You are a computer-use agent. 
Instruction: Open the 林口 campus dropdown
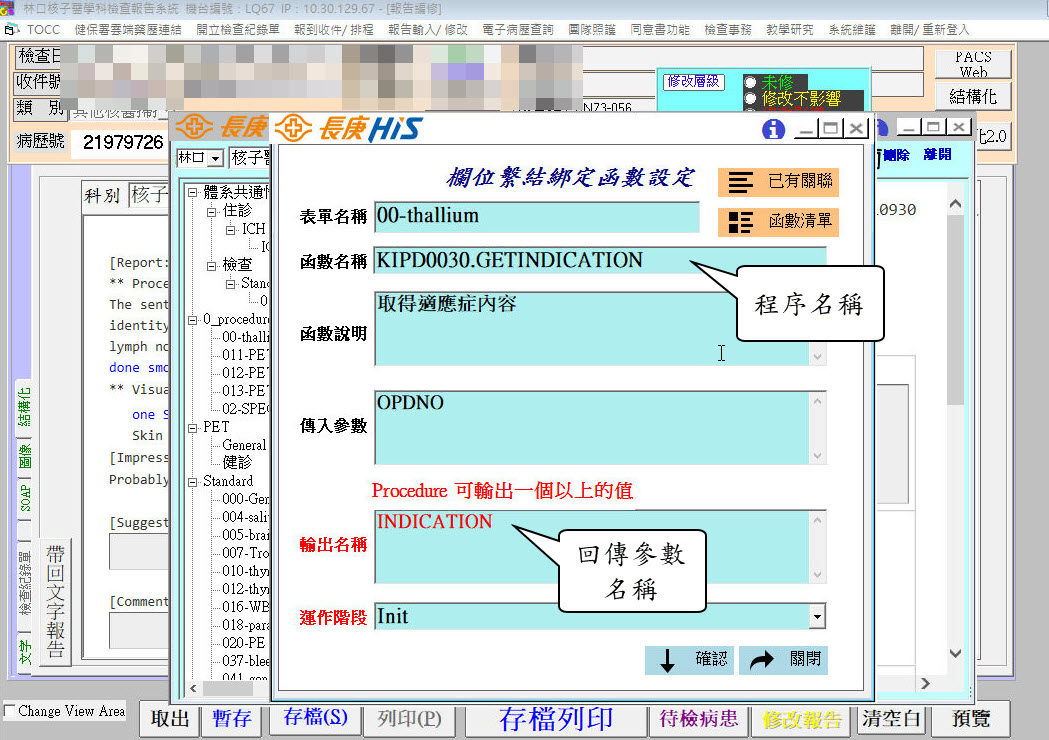215,159
